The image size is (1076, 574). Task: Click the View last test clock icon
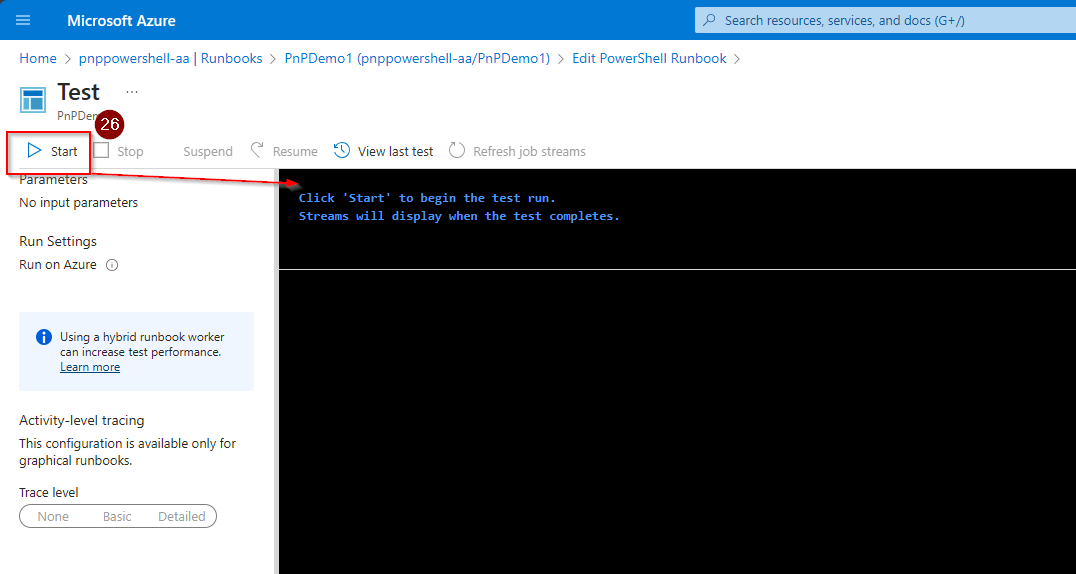tap(342, 151)
